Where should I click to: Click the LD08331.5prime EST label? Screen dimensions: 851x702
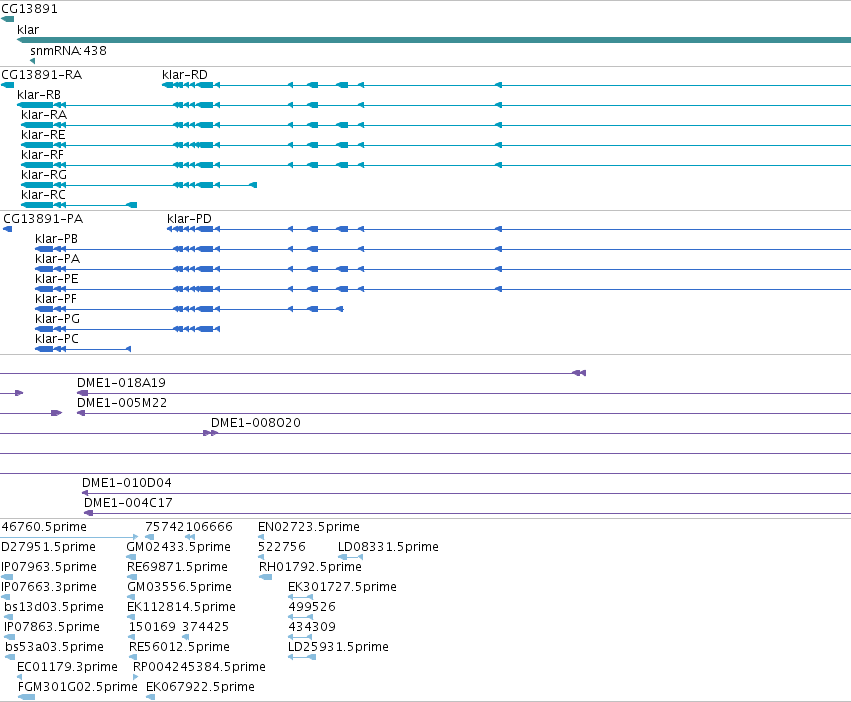pos(388,547)
